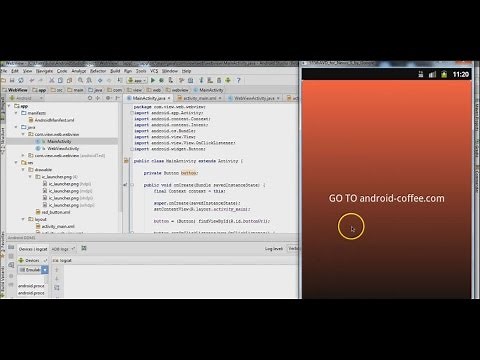Click the Copy toolbar icon
Viewport: 480px width, 360px height.
click(60, 80)
